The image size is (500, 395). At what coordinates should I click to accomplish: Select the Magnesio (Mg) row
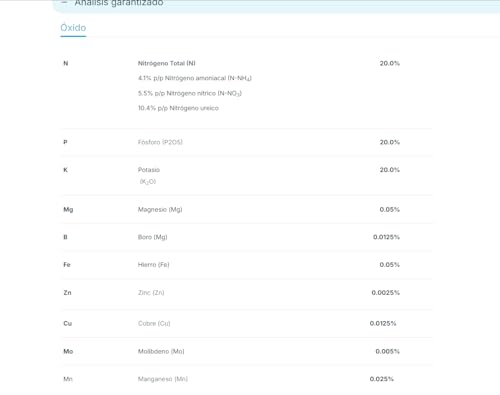click(247, 209)
